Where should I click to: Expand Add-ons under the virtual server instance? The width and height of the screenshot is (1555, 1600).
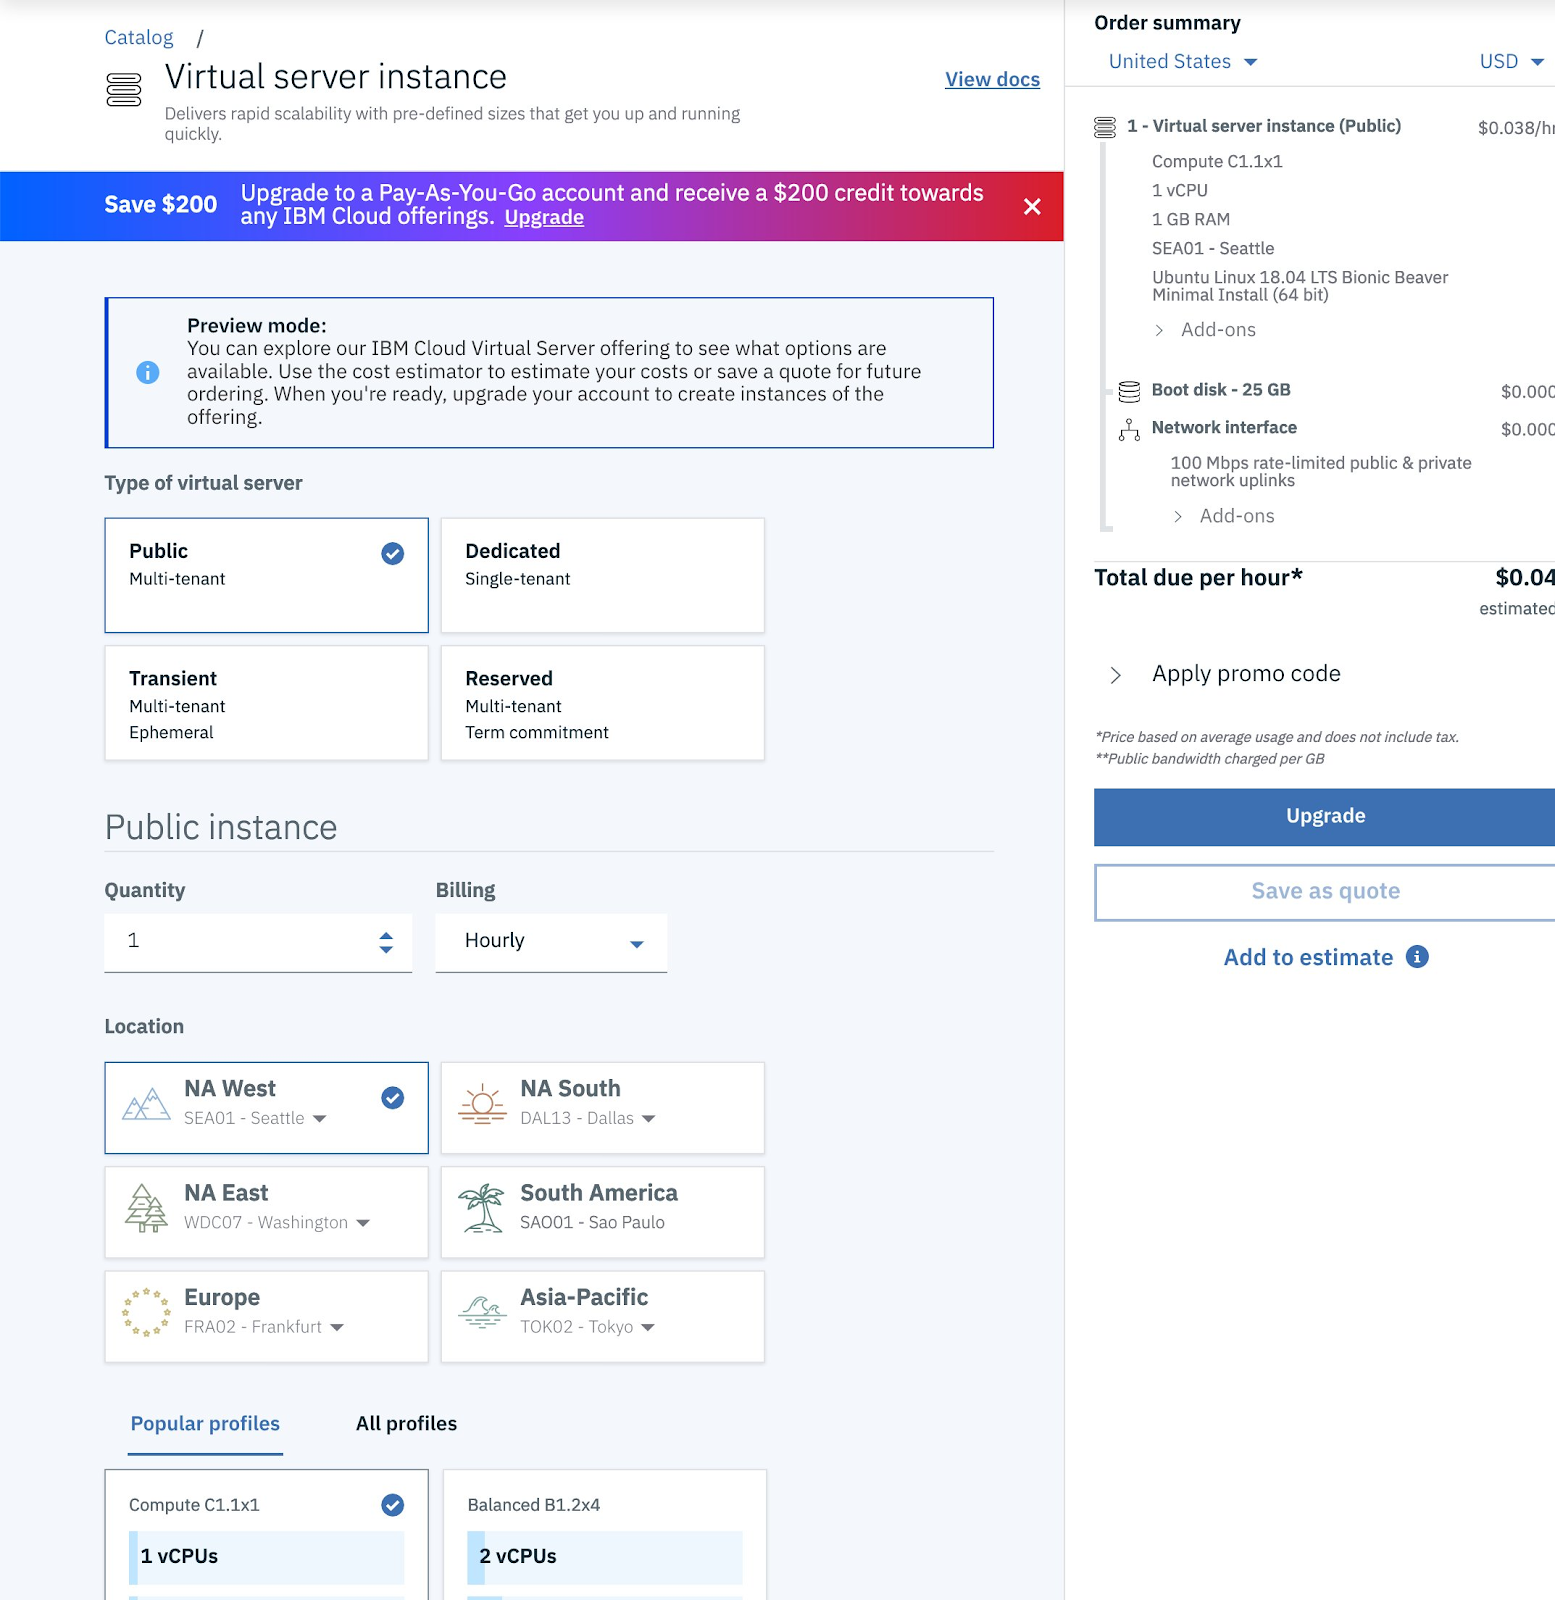(x=1205, y=330)
